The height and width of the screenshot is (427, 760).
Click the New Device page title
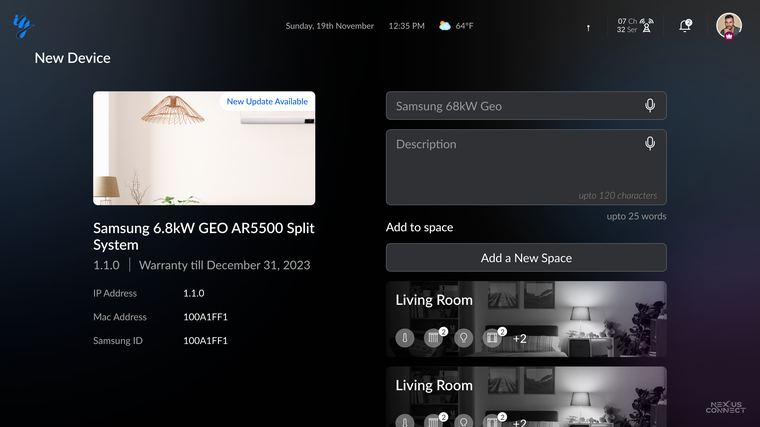click(x=72, y=58)
